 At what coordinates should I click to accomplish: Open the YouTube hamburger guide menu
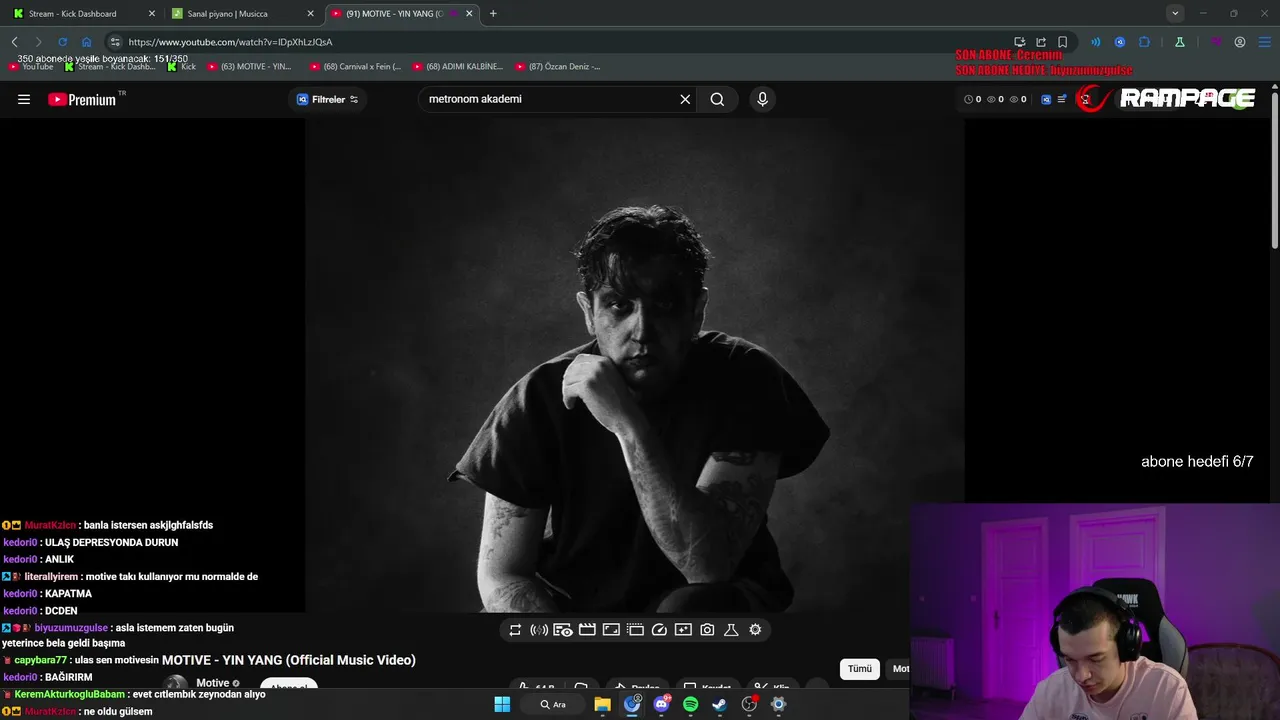pyautogui.click(x=24, y=99)
